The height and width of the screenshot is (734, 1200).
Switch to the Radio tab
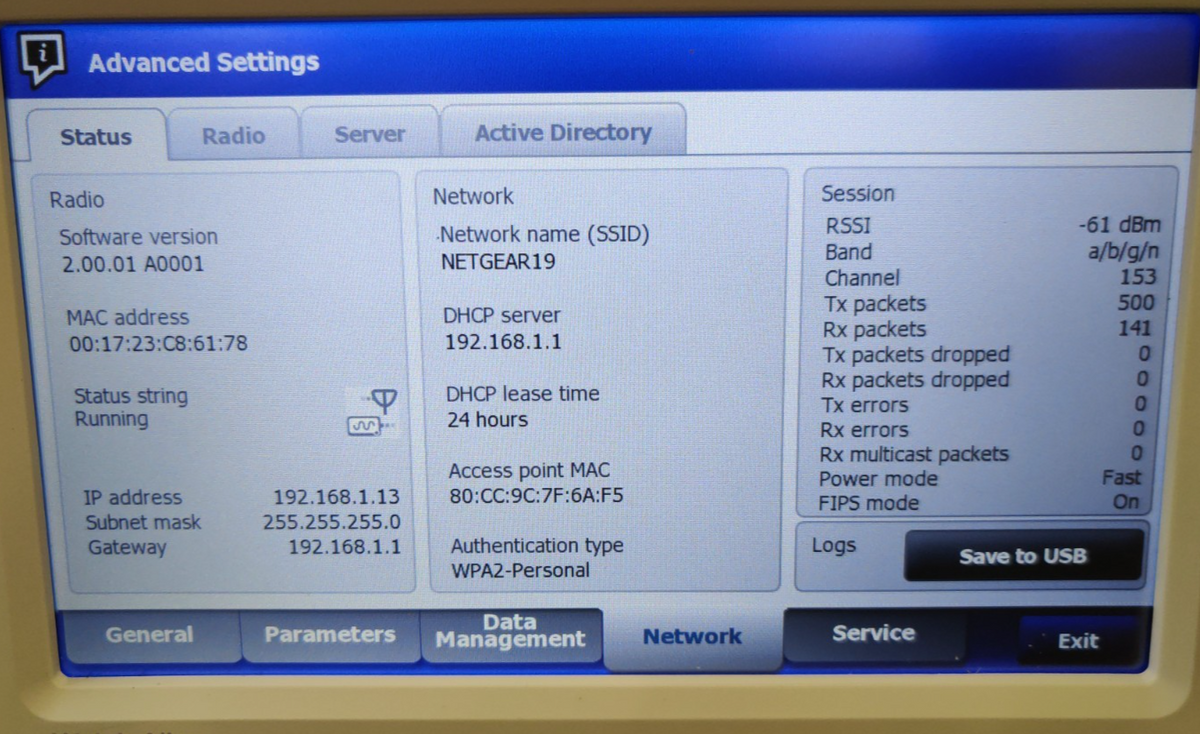click(x=233, y=135)
